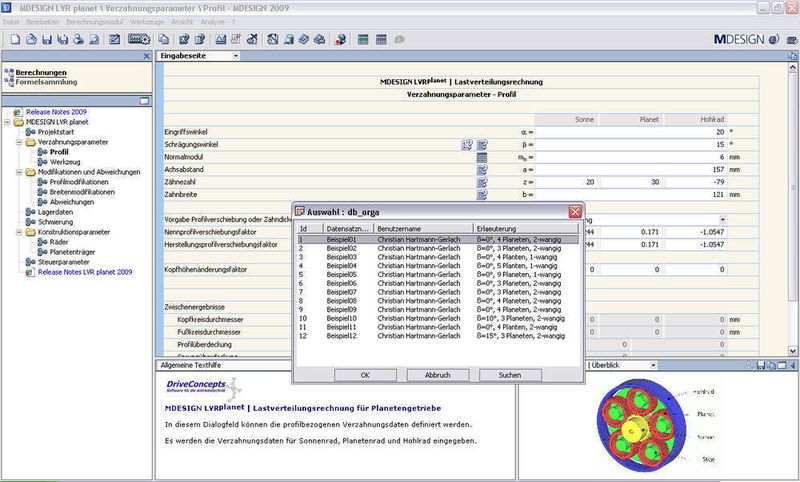Select the Formelsammlung section

(x=46, y=82)
